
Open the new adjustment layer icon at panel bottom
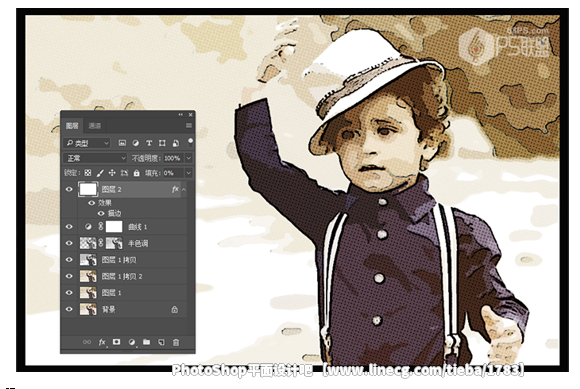tap(132, 342)
